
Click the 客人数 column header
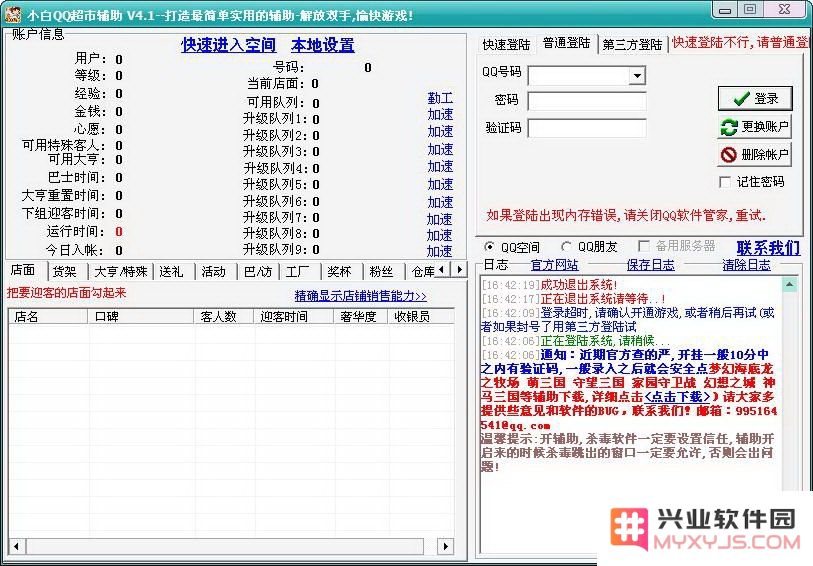coord(224,316)
